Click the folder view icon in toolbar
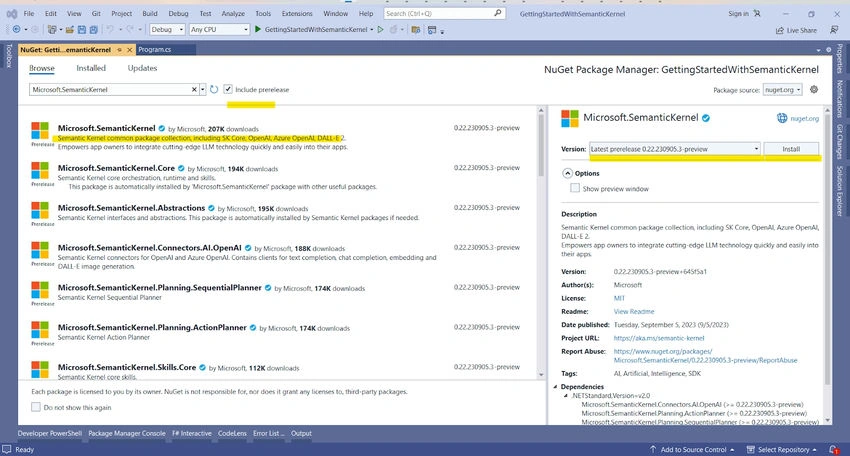This screenshot has width=850, height=456. click(x=416, y=30)
